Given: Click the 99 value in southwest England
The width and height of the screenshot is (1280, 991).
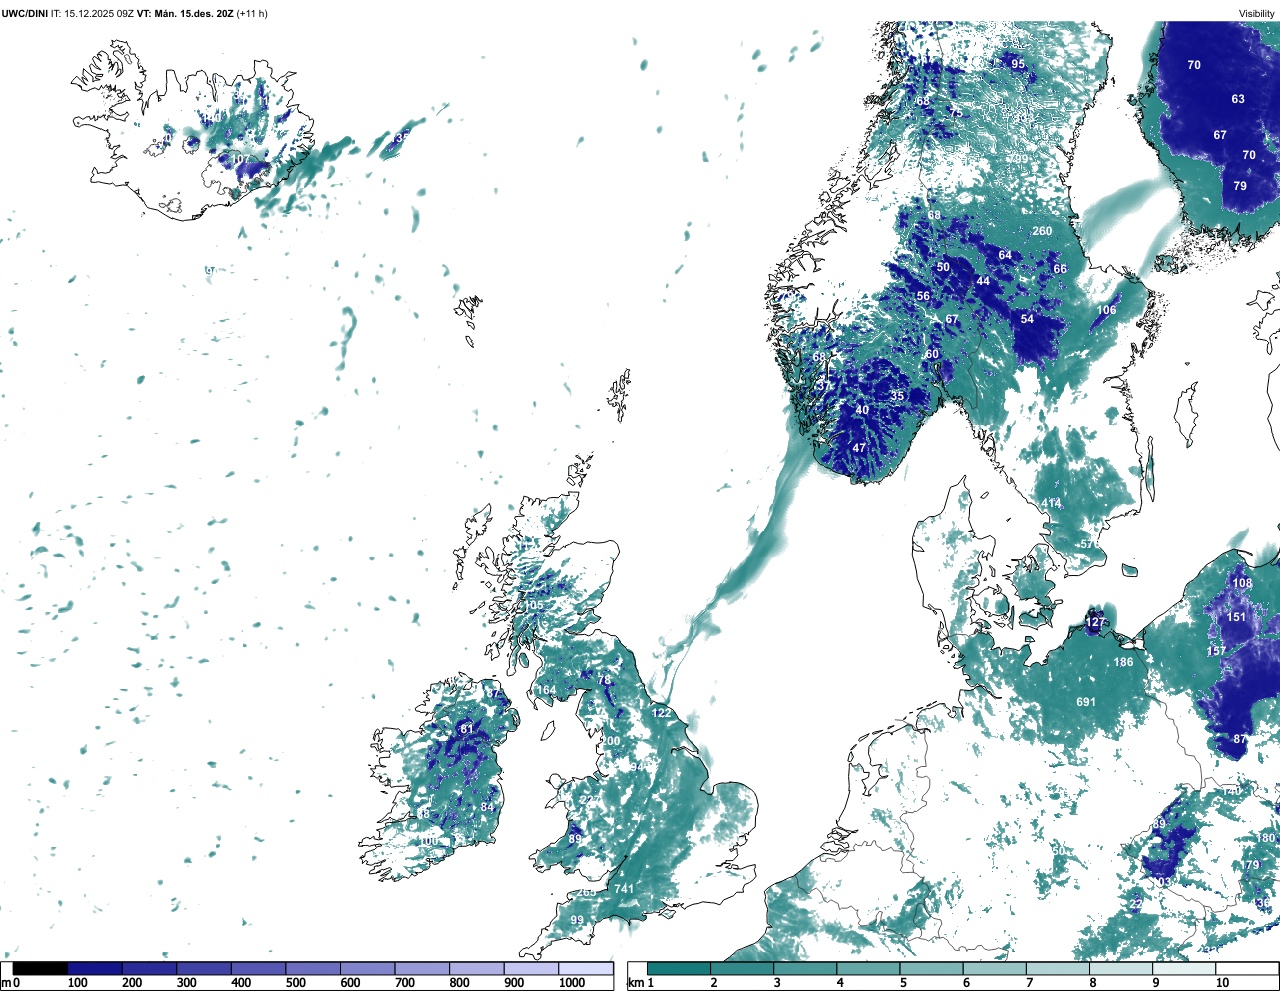Looking at the screenshot, I should click(577, 920).
